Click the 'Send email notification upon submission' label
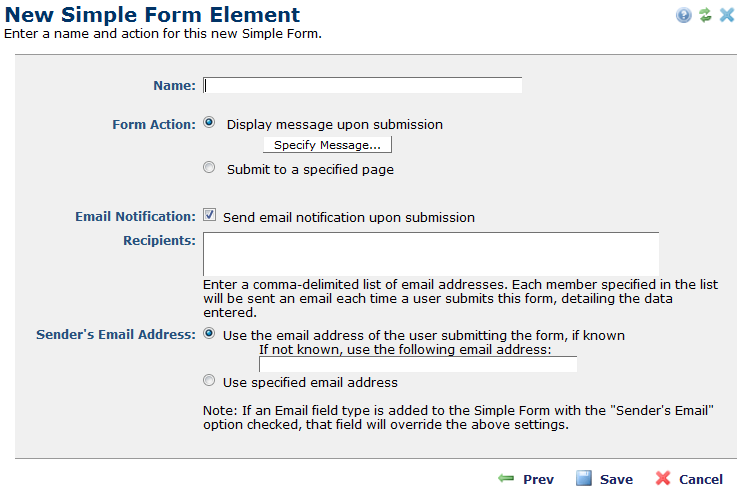The width and height of the screenshot is (747, 494). tap(348, 217)
